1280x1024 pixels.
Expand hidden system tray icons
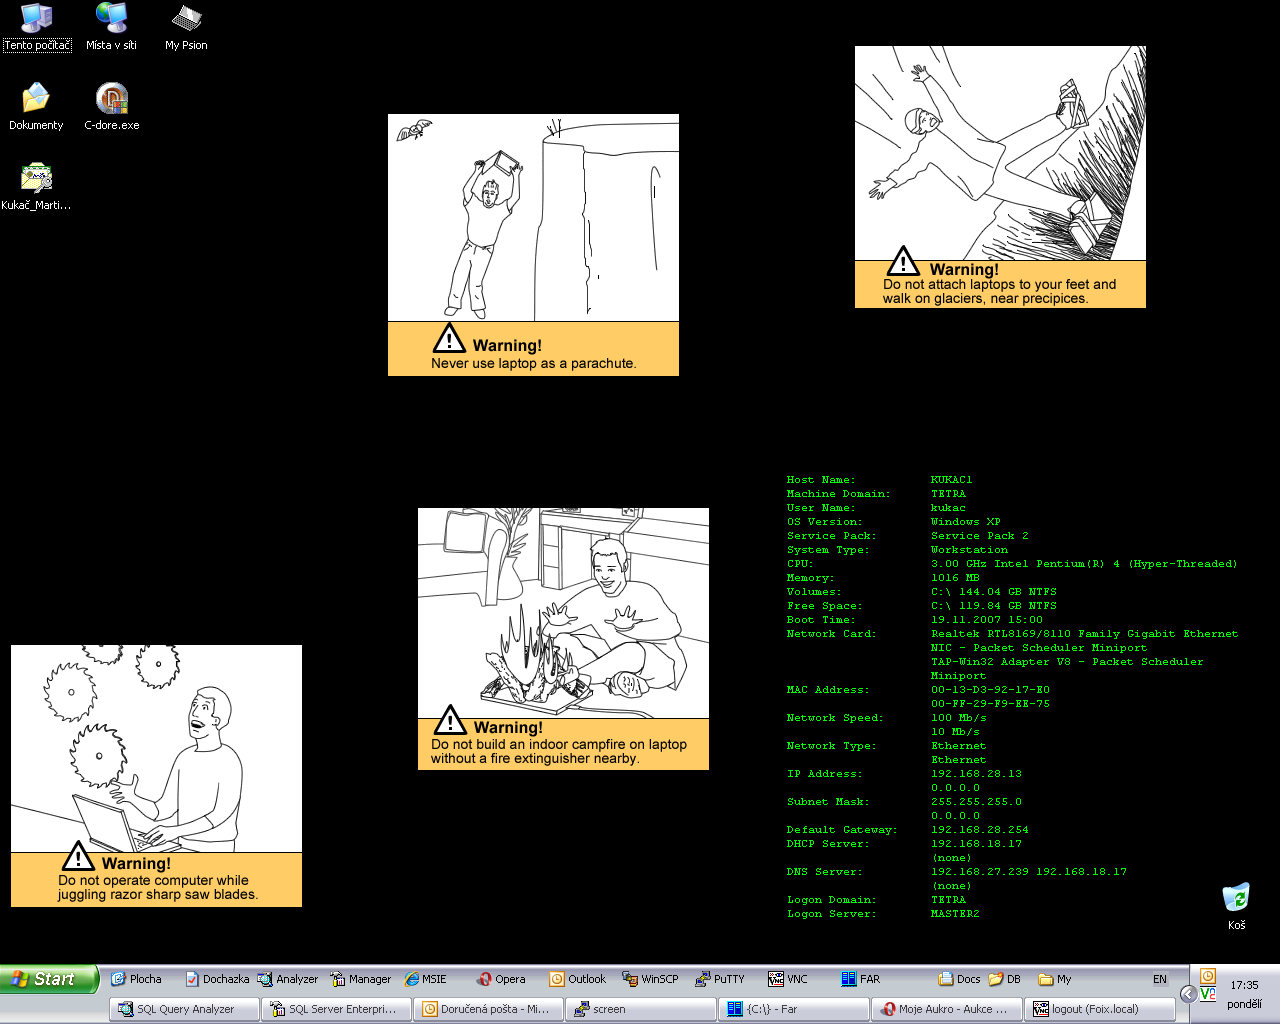(1188, 994)
